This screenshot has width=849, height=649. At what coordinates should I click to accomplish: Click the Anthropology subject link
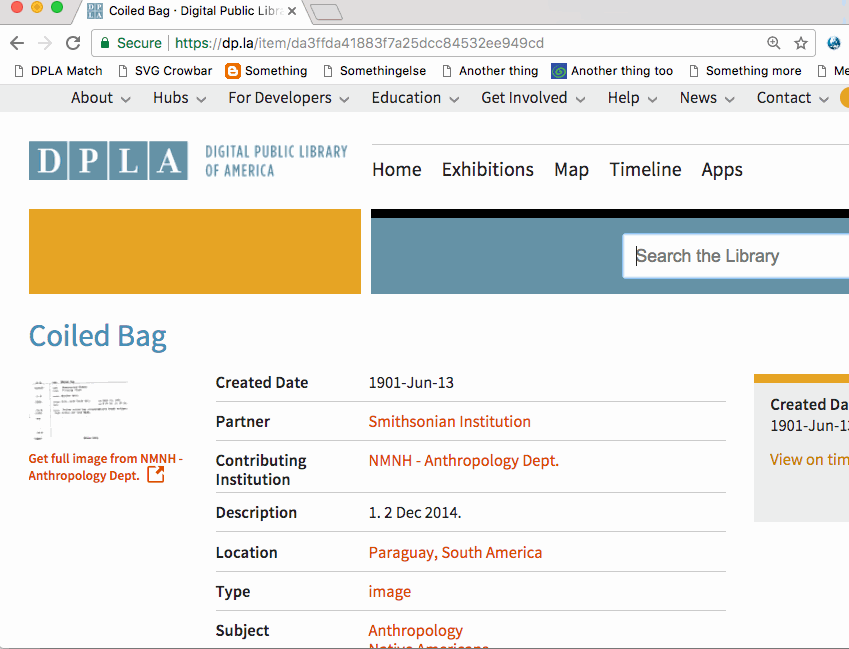pyautogui.click(x=416, y=631)
